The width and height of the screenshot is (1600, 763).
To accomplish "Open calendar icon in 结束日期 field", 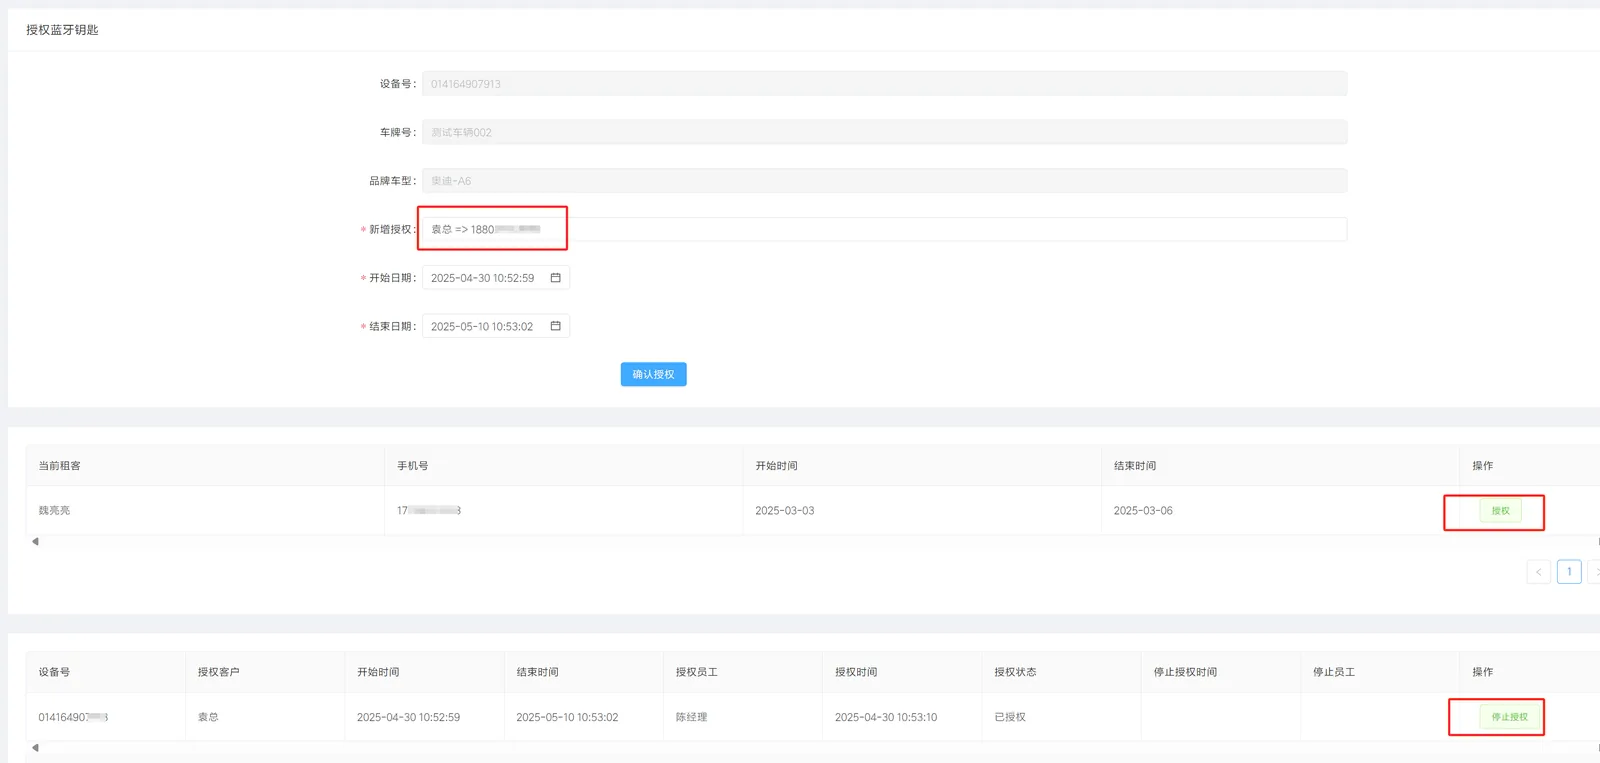I will coord(556,326).
